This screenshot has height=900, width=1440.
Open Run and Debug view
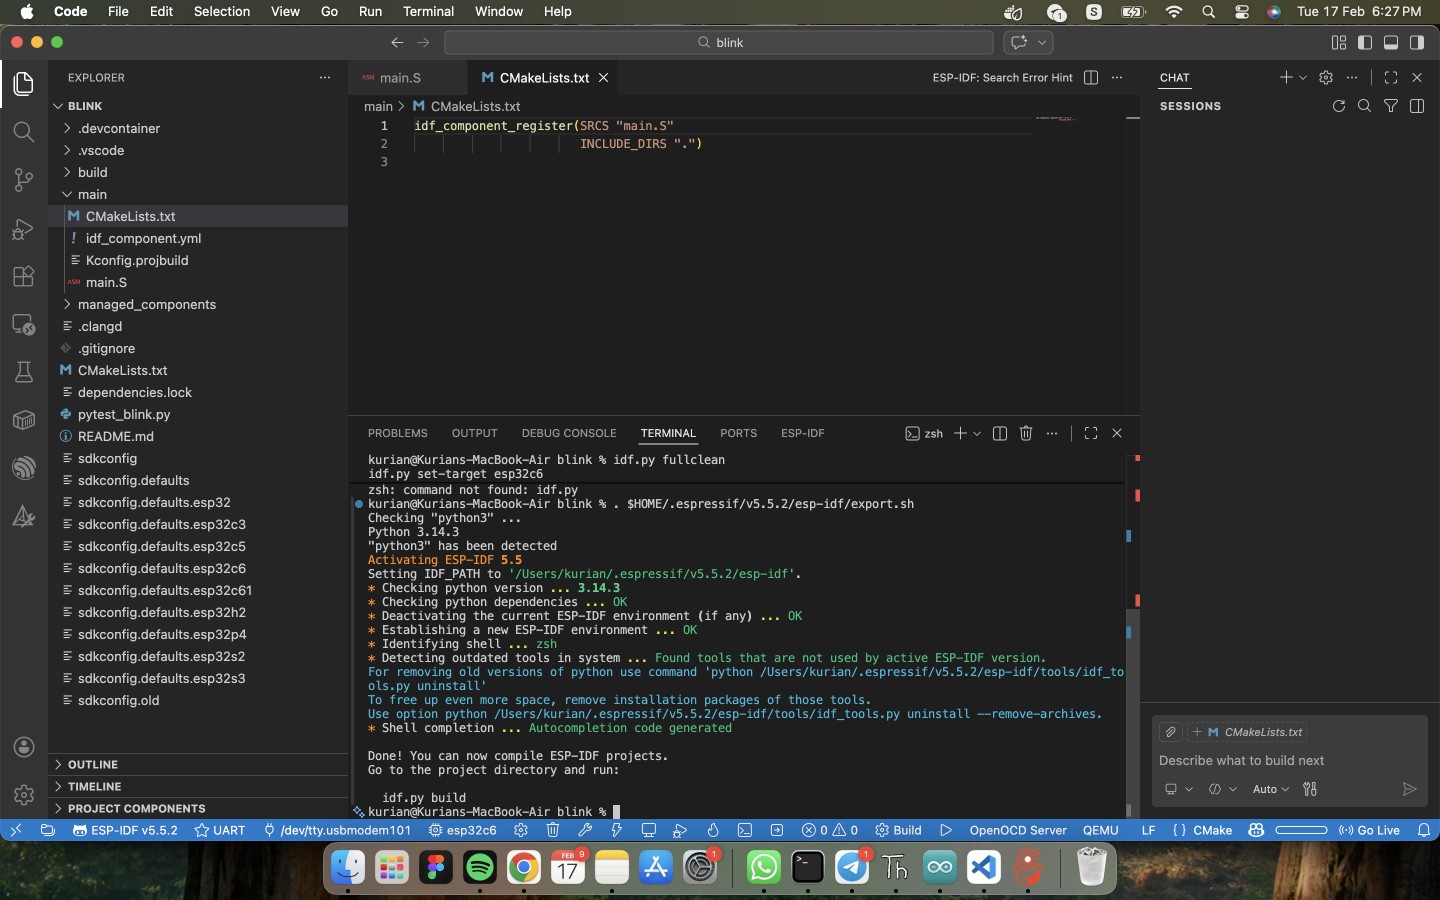tap(23, 229)
